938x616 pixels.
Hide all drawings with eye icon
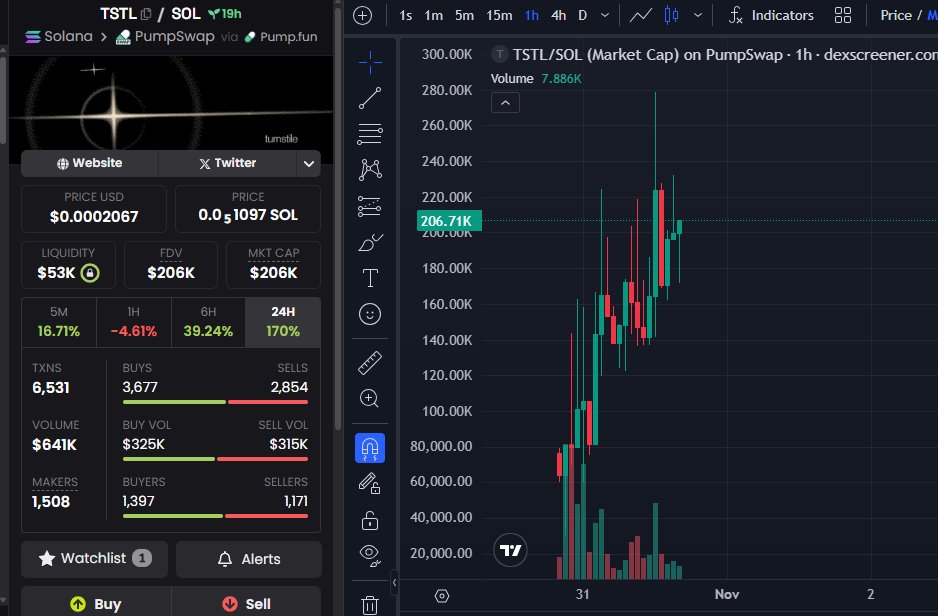click(370, 554)
